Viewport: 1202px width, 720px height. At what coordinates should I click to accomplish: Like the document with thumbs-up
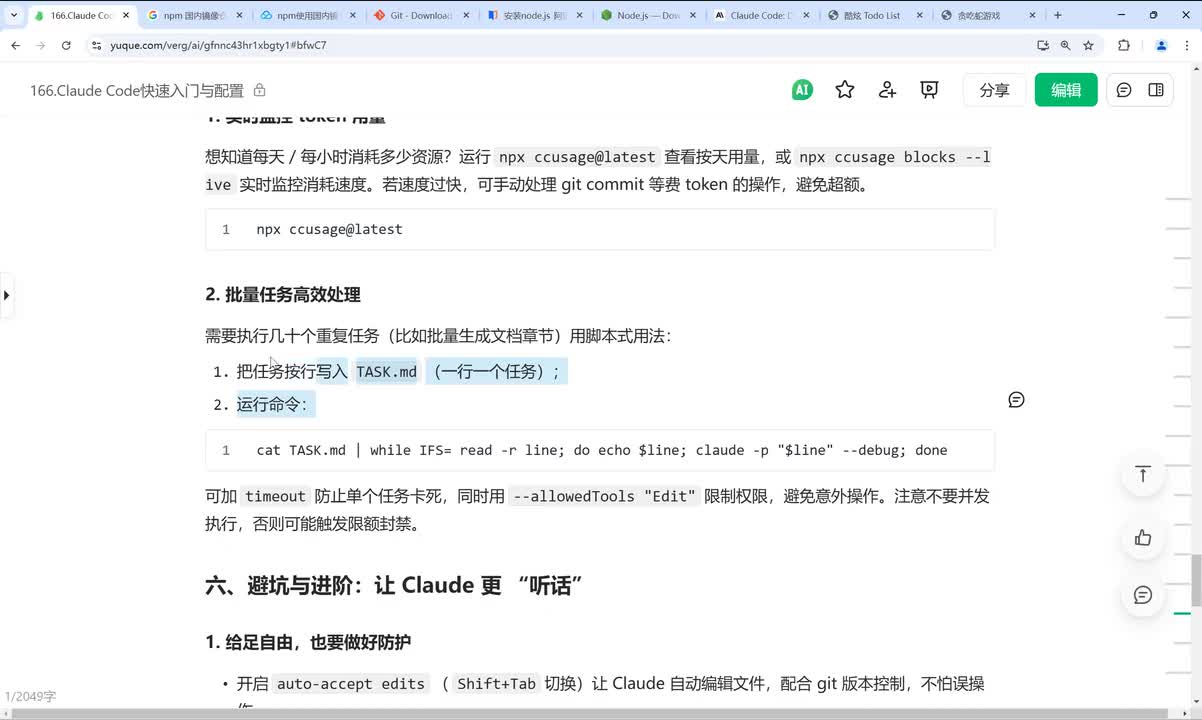pyautogui.click(x=1143, y=538)
